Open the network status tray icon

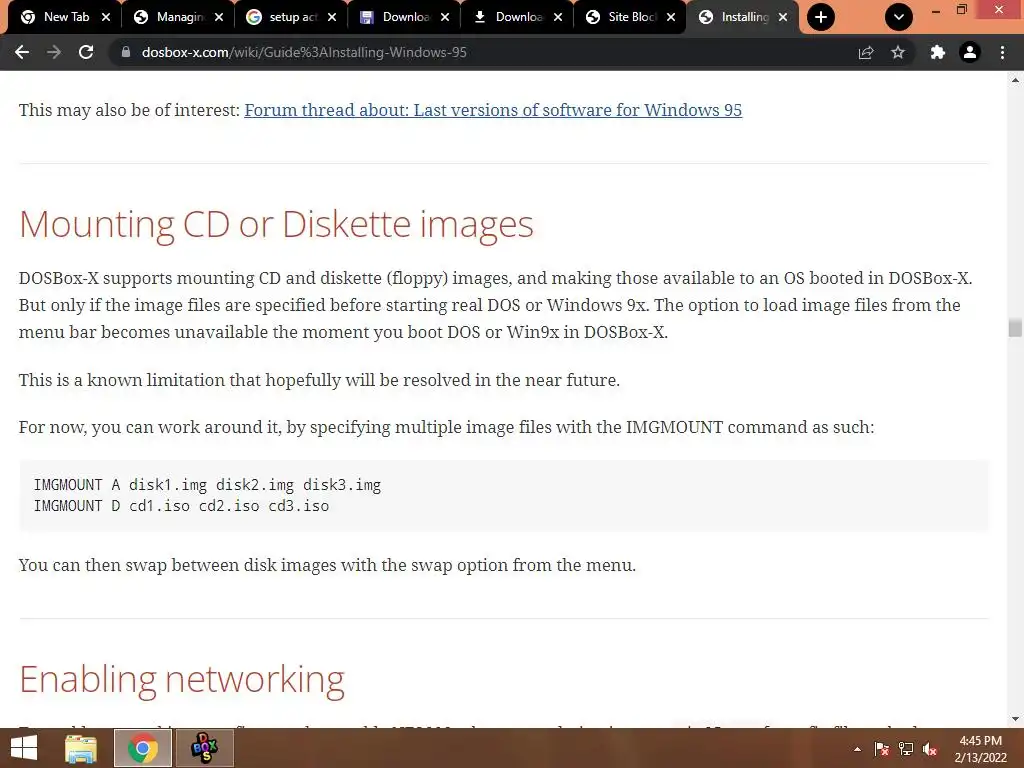point(906,749)
